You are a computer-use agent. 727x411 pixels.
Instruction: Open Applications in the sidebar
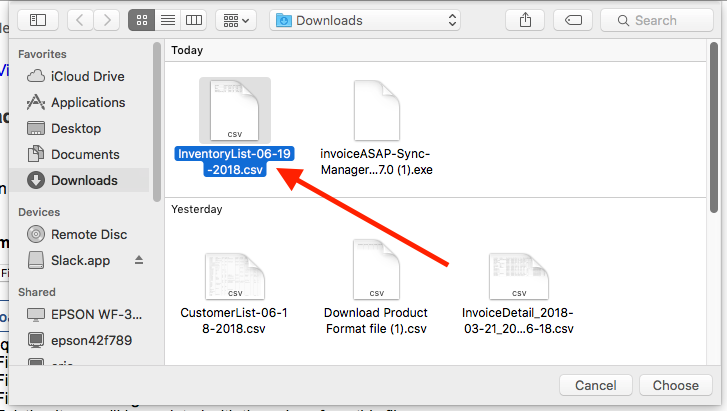tap(88, 102)
